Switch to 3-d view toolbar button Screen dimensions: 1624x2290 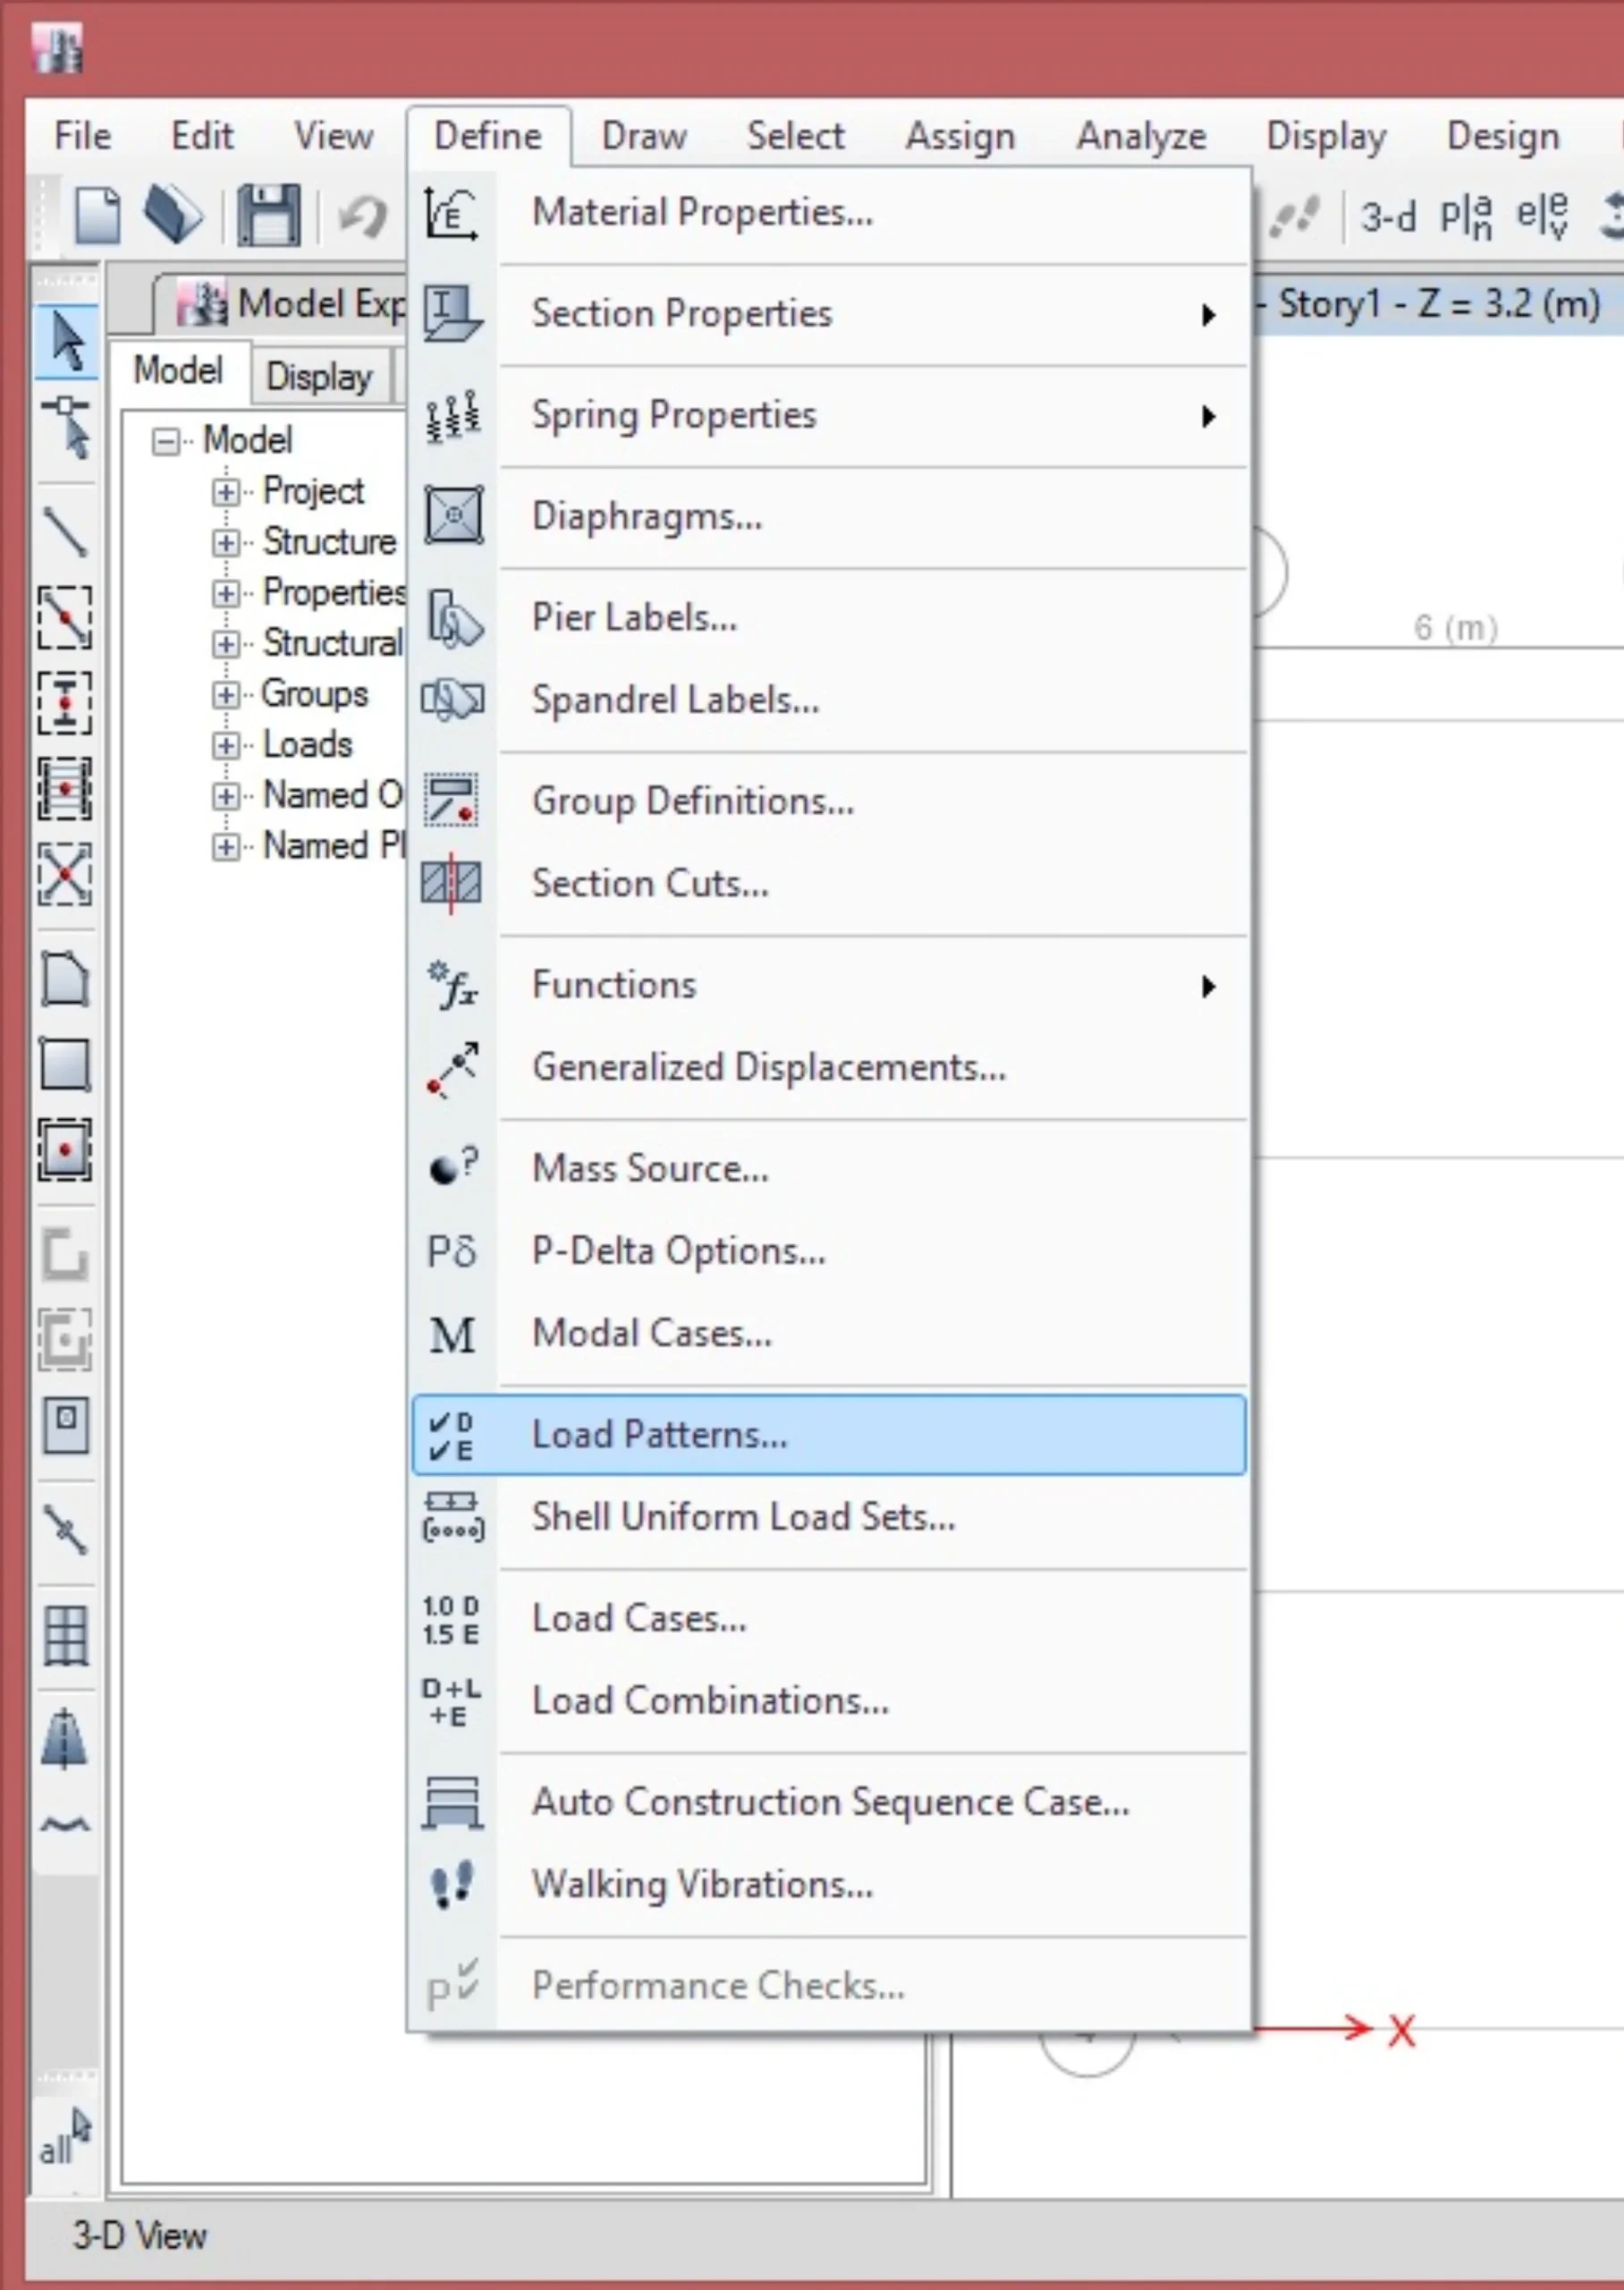point(1388,216)
